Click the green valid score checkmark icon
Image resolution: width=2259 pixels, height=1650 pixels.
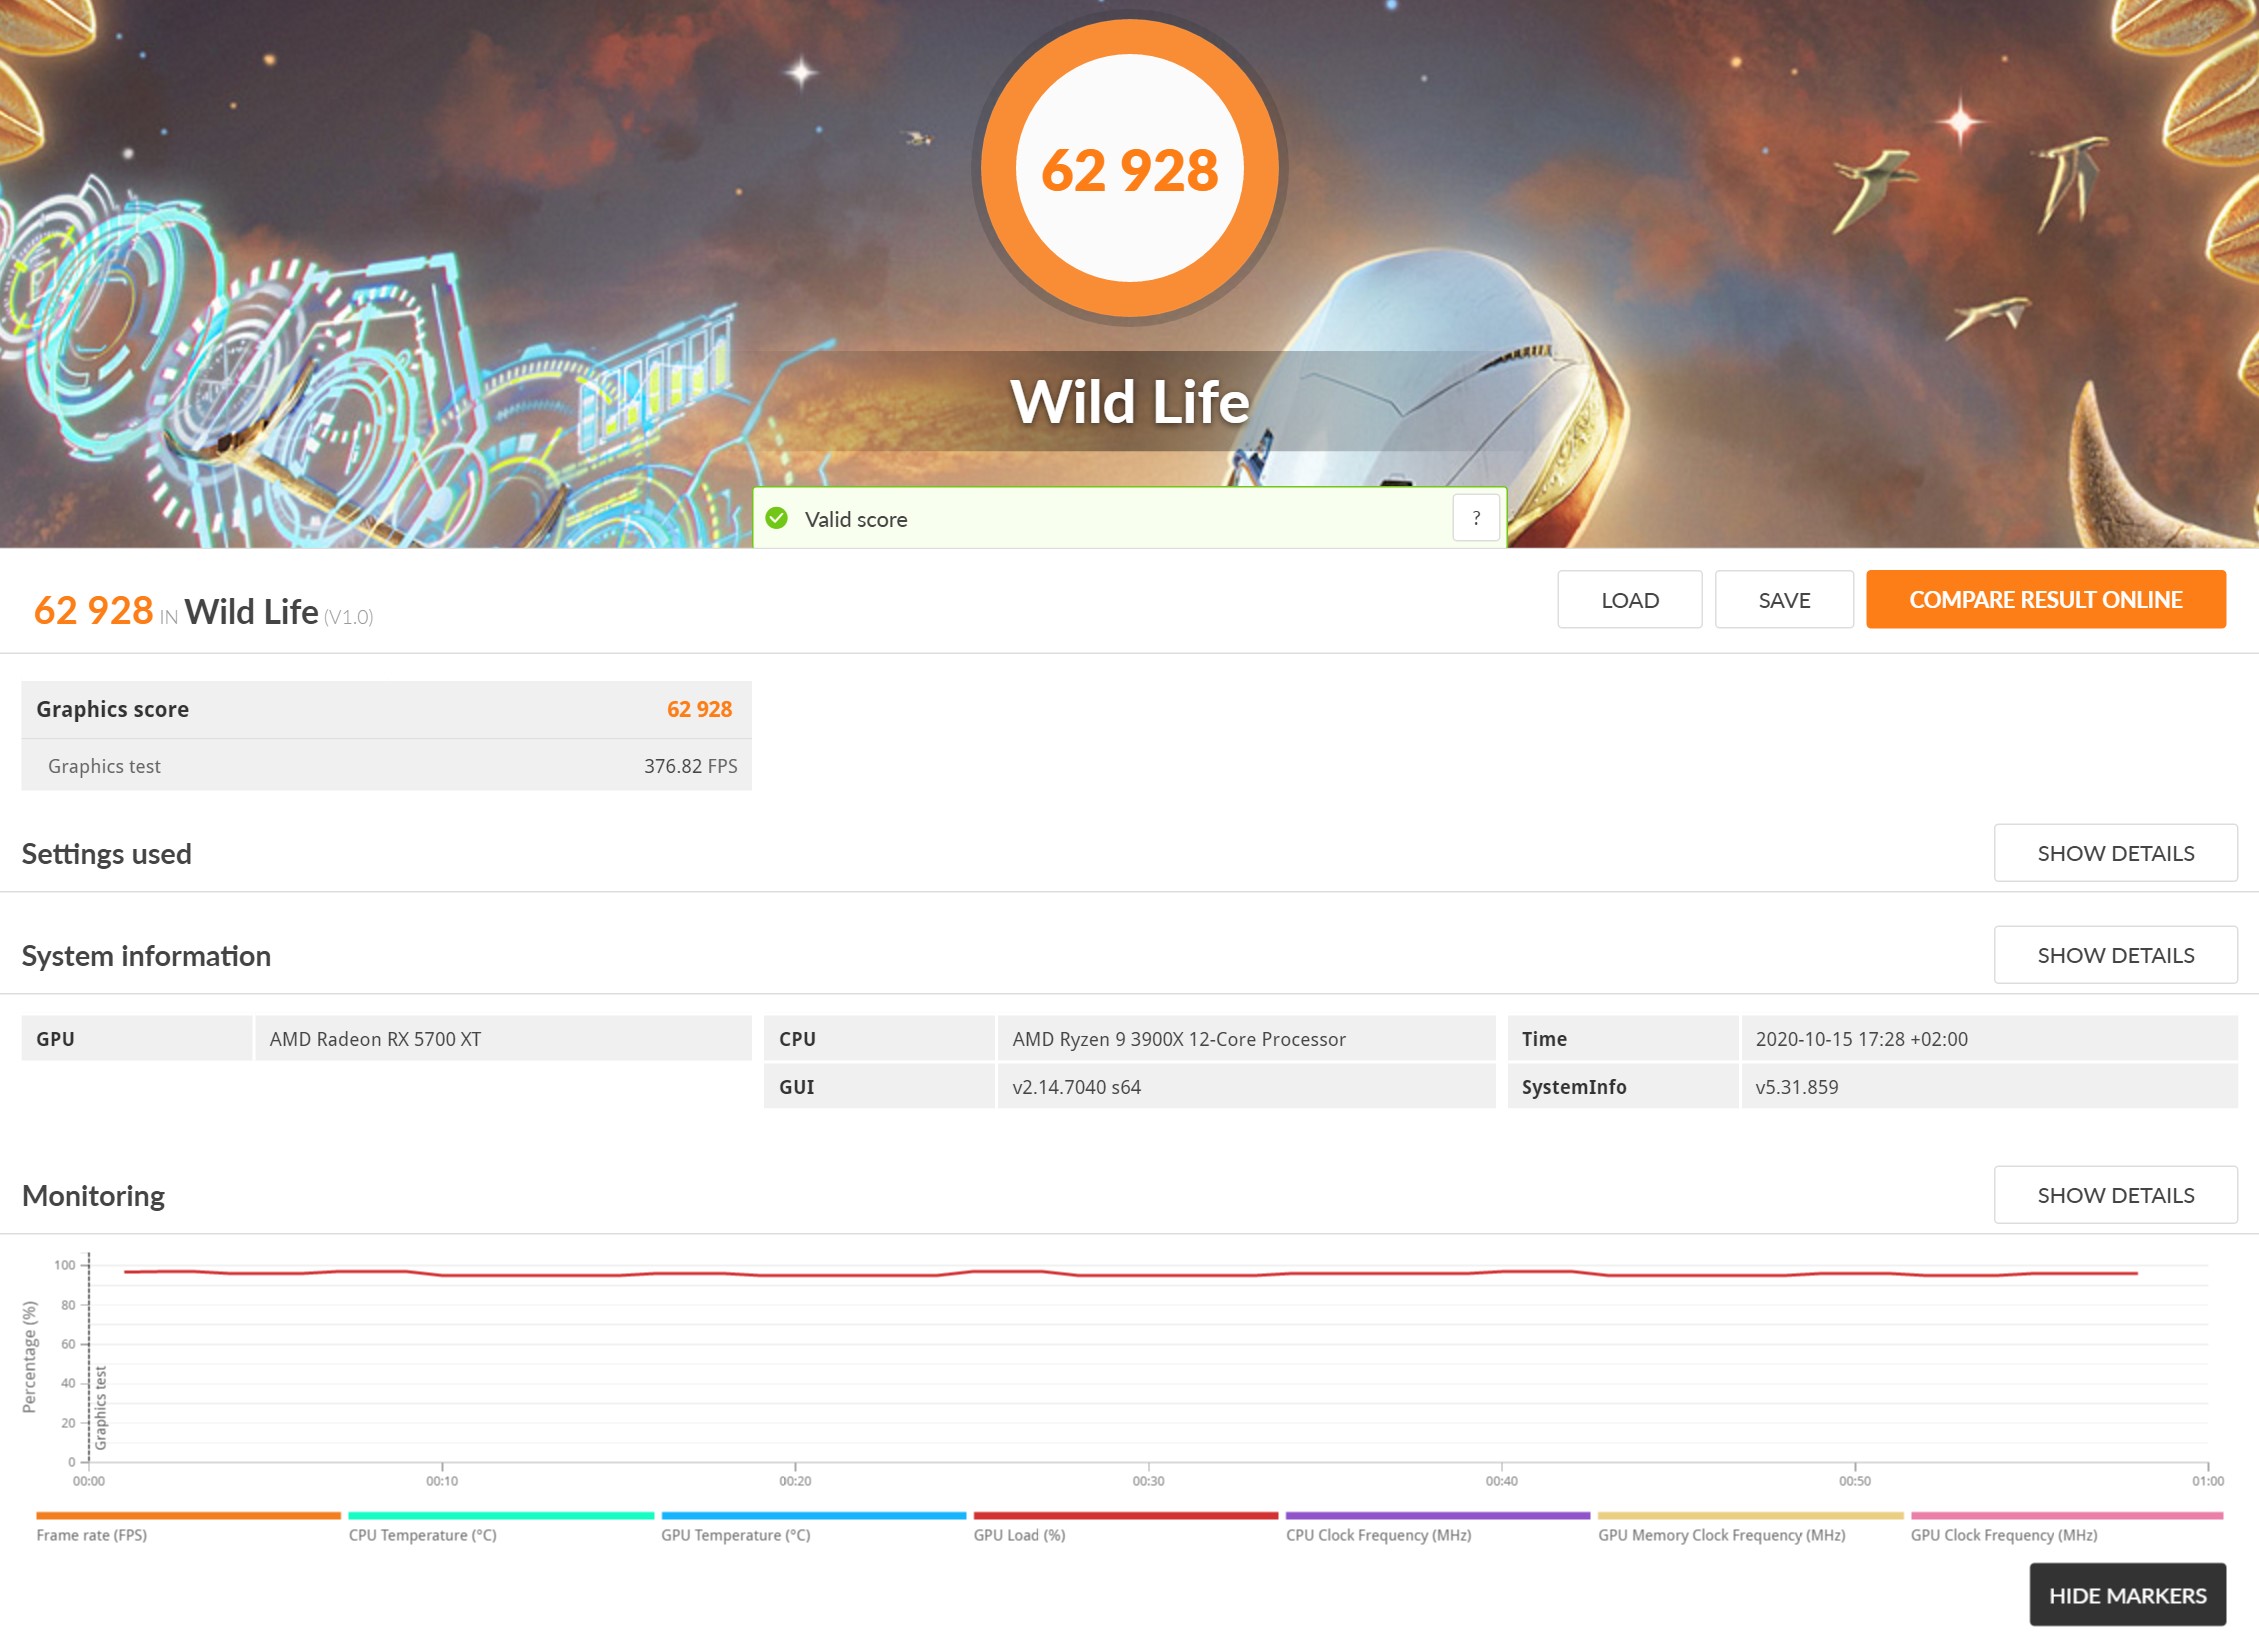coord(776,518)
